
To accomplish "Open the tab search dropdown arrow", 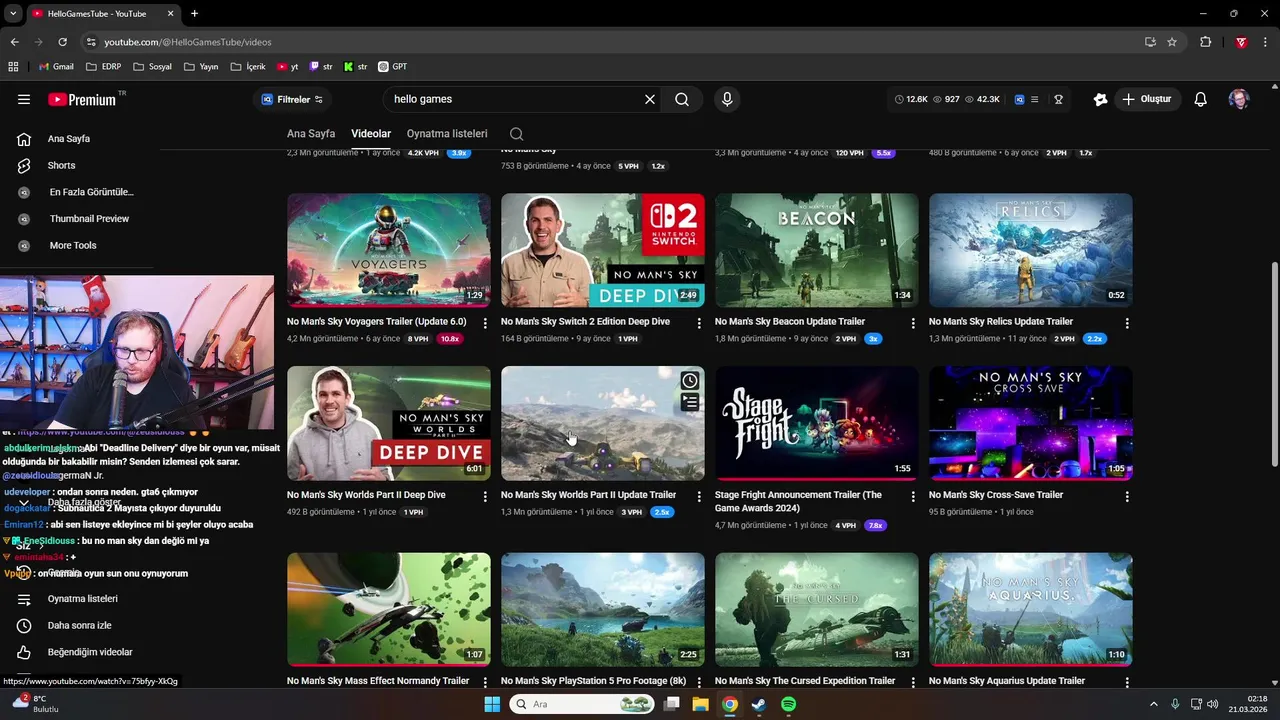I will point(14,14).
